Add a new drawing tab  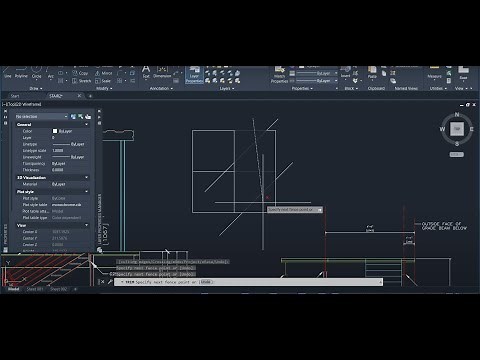[90, 96]
